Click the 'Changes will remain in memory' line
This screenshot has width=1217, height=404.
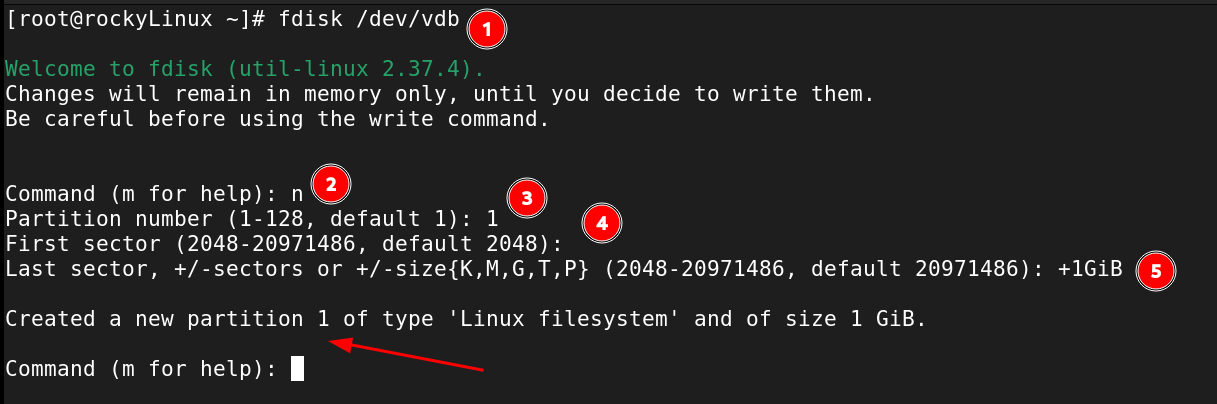439,94
